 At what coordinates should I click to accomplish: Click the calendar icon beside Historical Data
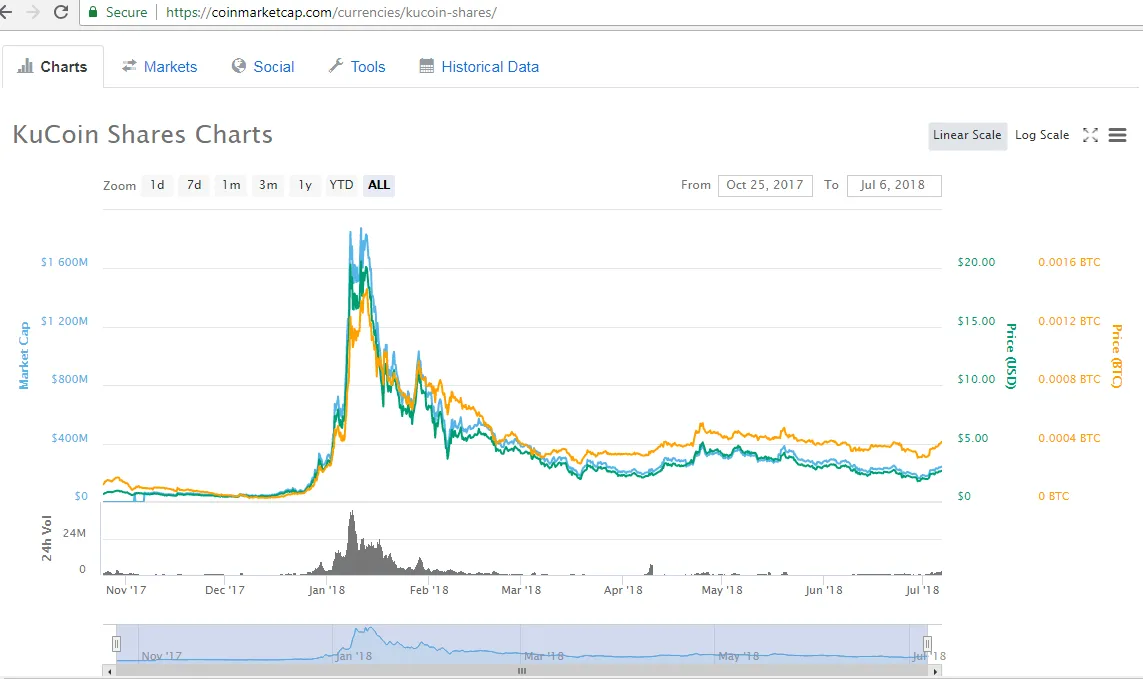(426, 66)
